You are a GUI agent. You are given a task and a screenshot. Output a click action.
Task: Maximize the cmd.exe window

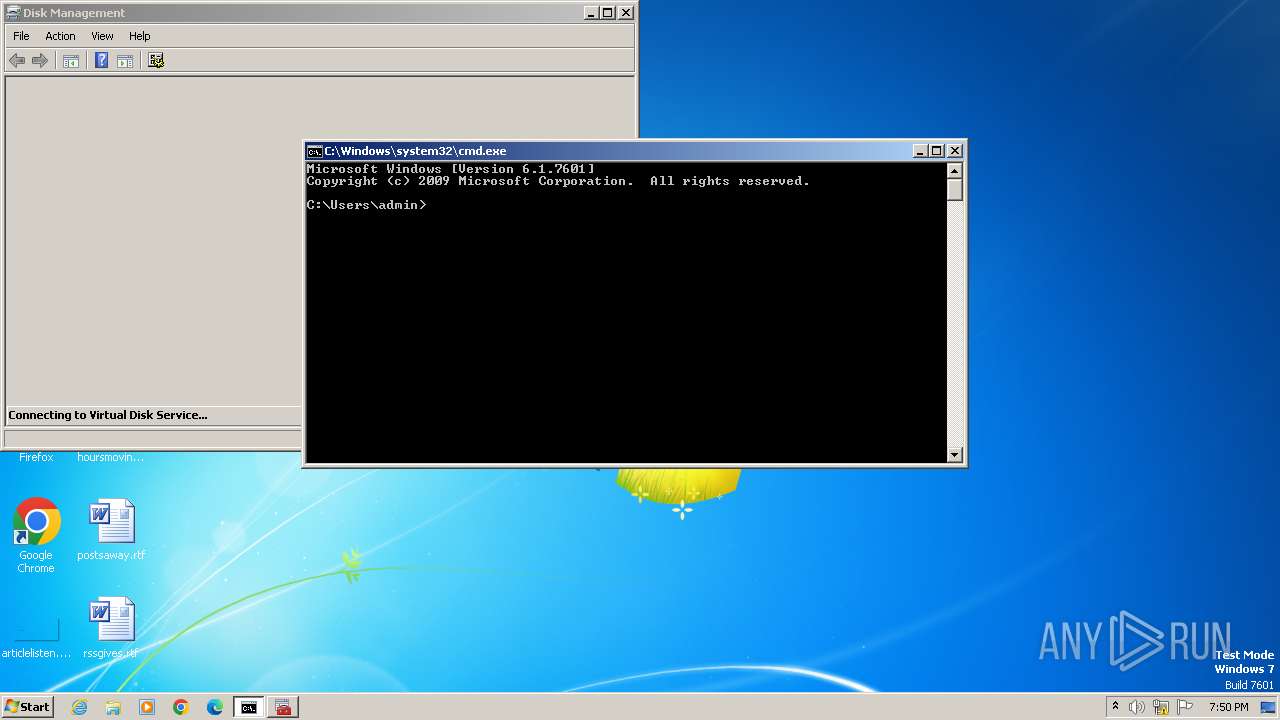(937, 151)
